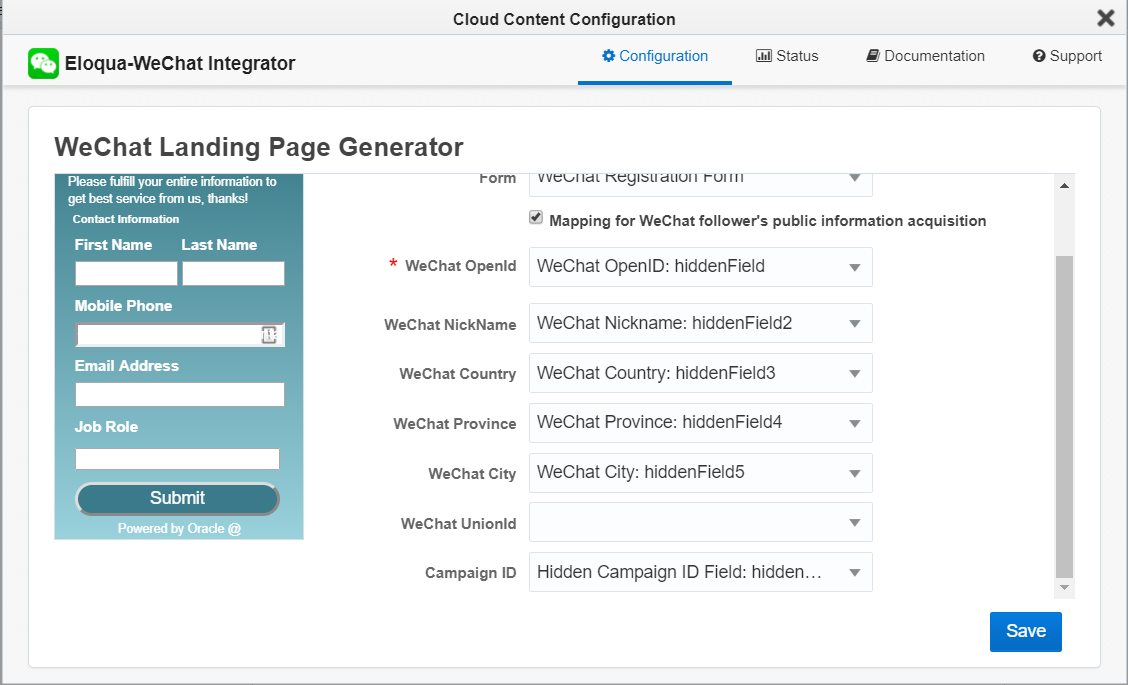The image size is (1128, 685).
Task: Open the Form dropdown with WeChat Registration Form
Action: [701, 184]
